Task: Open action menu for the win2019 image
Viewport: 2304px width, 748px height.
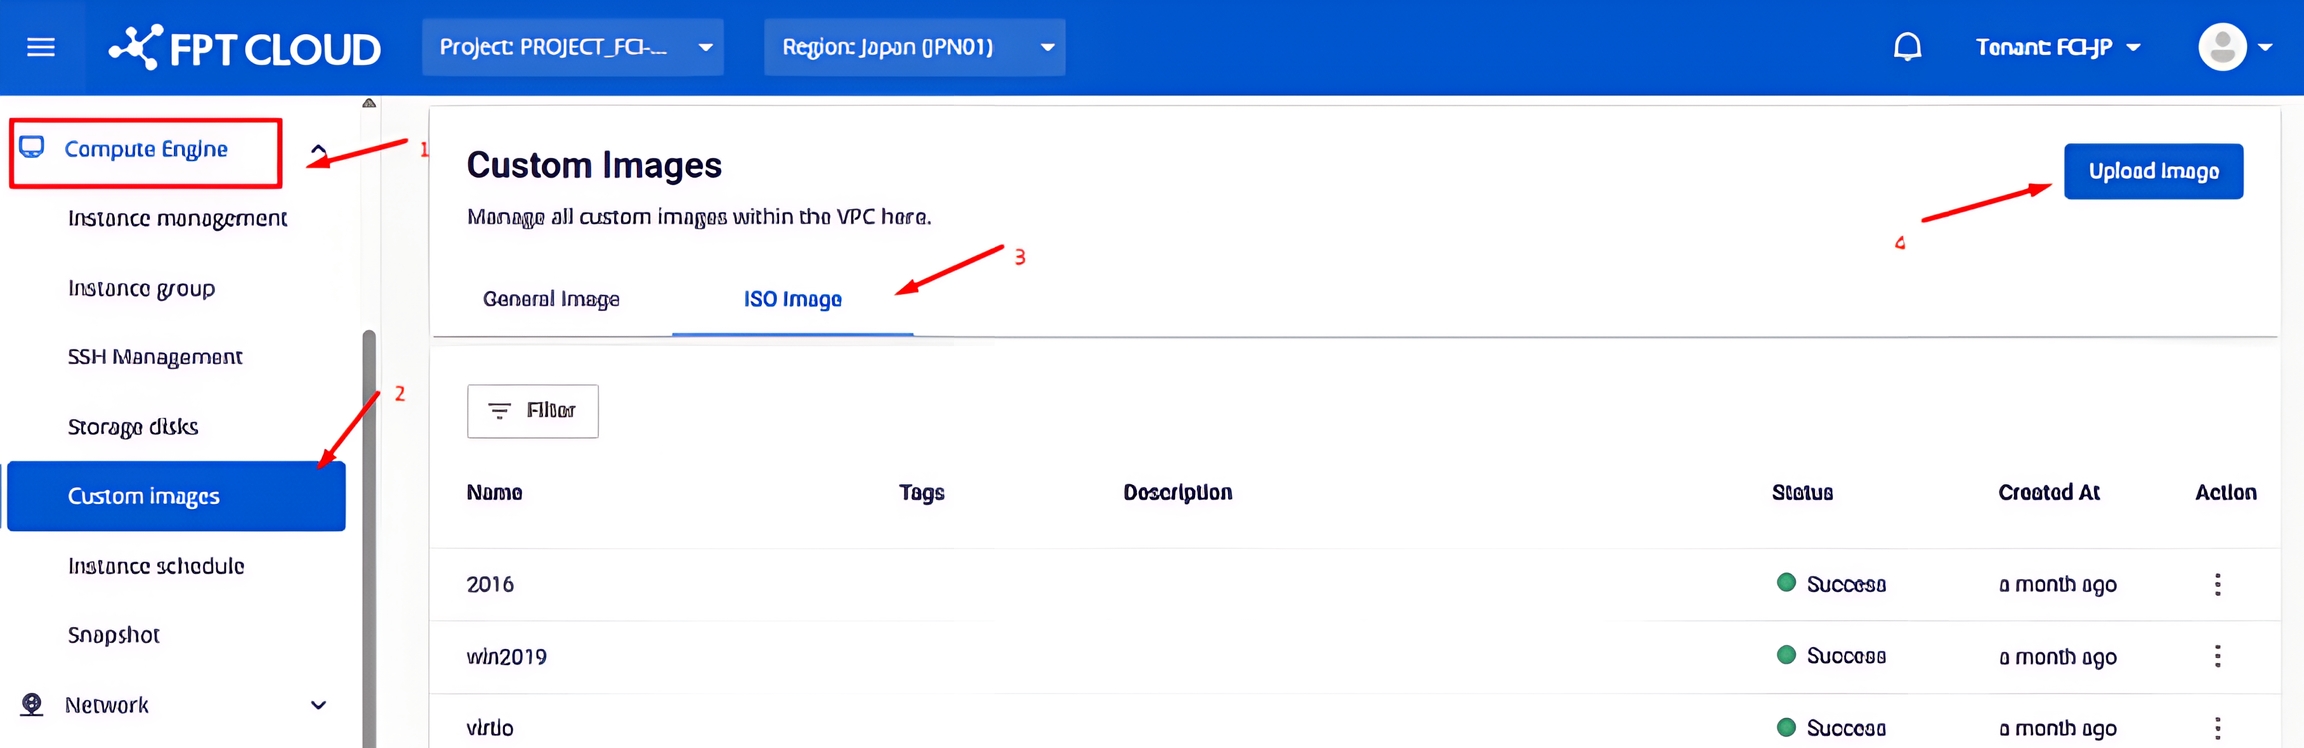Action: point(2217,657)
